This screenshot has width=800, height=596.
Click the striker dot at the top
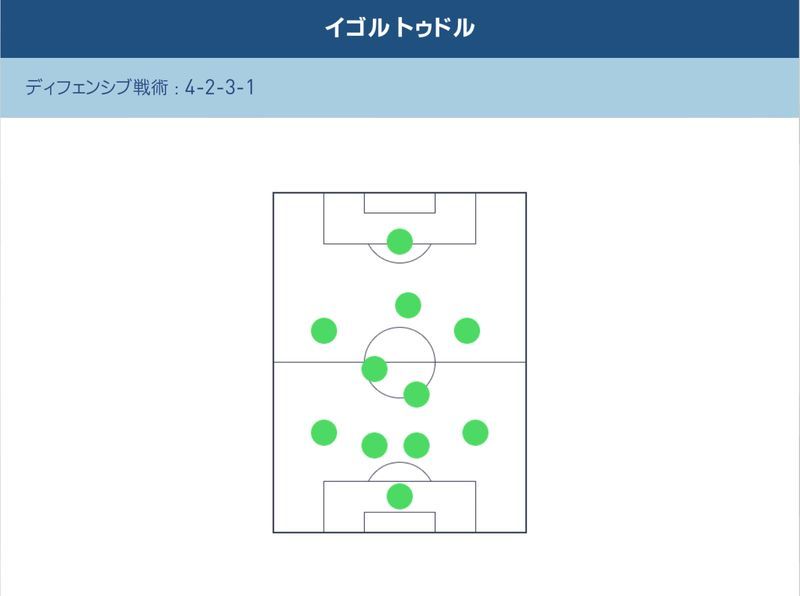[400, 242]
